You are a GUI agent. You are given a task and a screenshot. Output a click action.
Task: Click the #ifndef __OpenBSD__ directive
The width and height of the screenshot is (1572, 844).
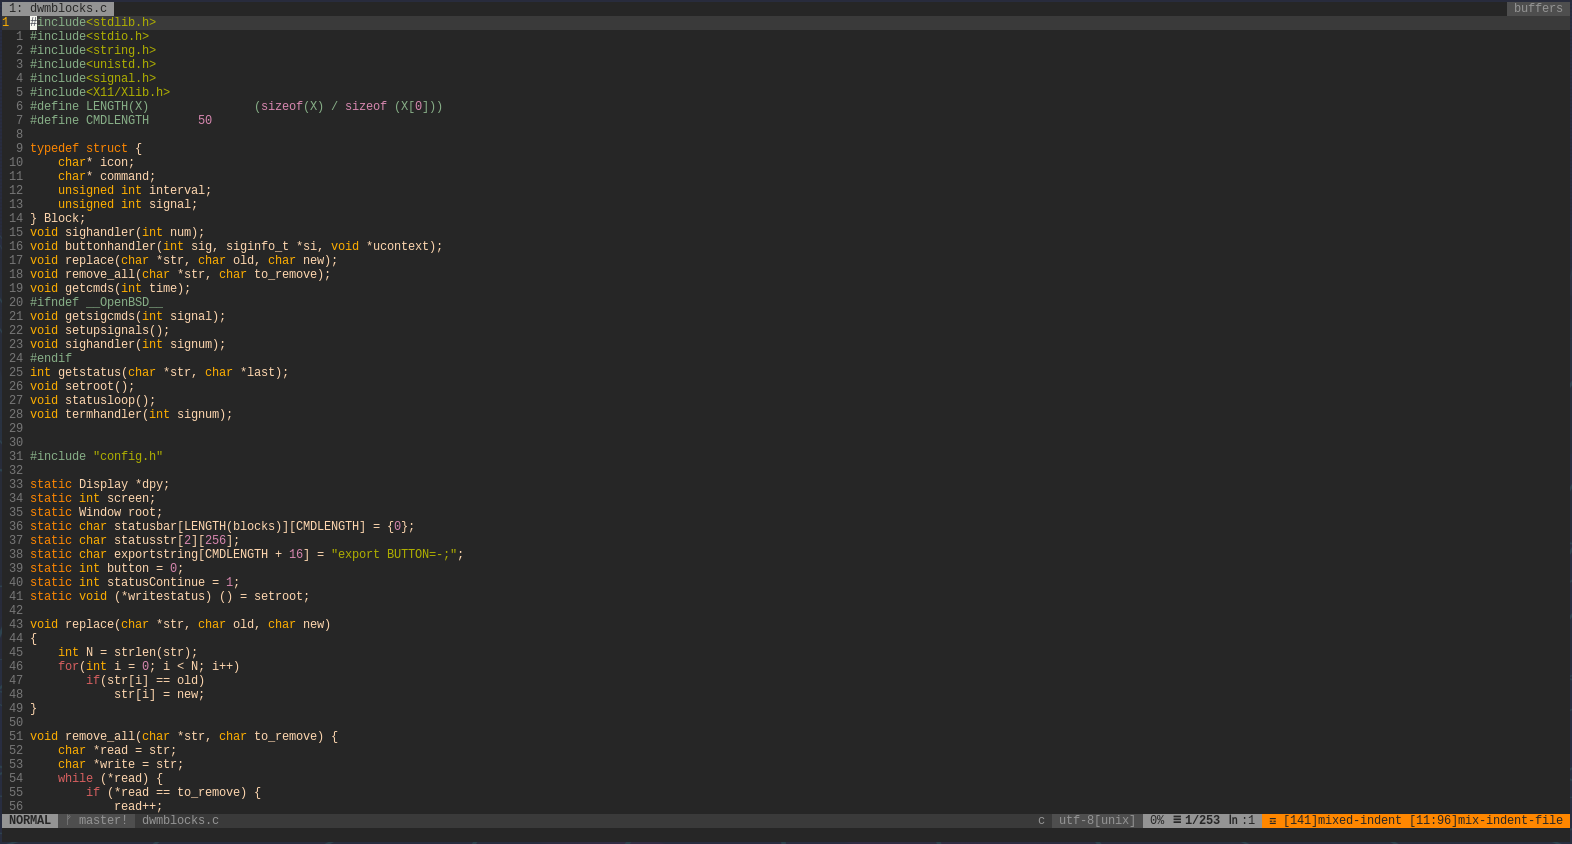(96, 302)
